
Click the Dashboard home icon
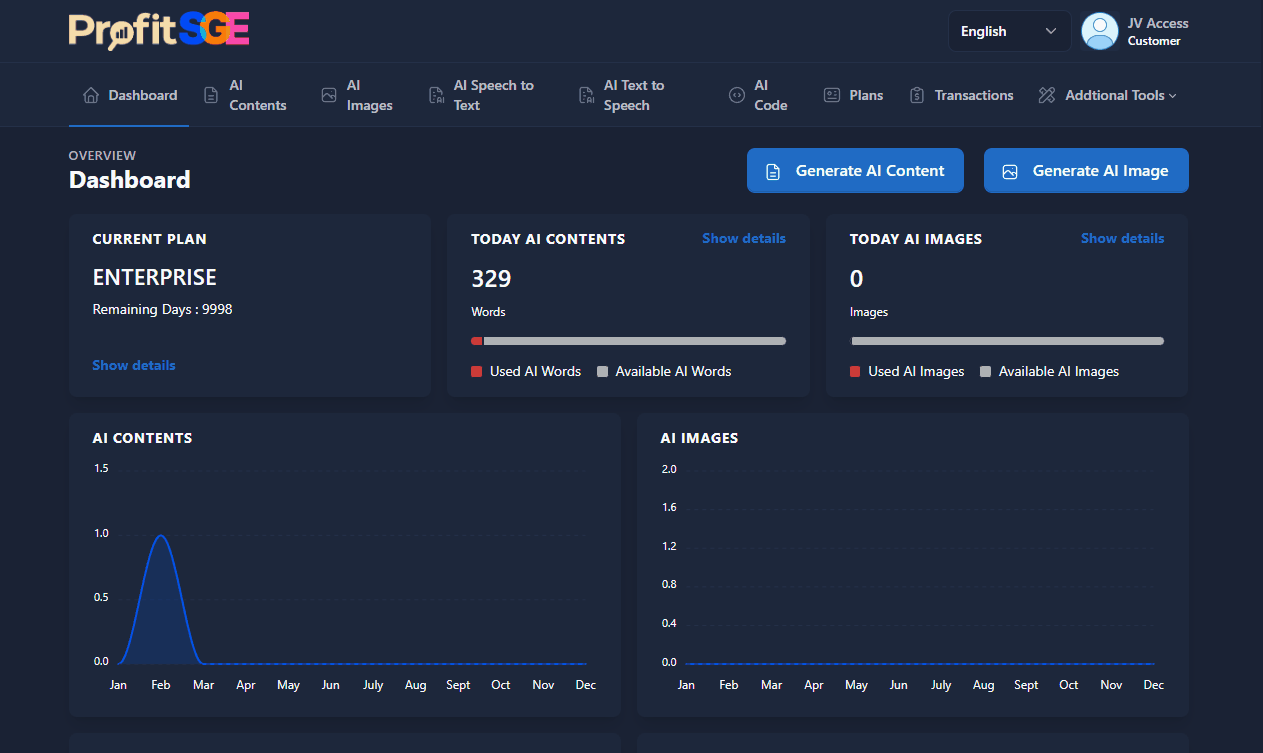pyautogui.click(x=91, y=95)
